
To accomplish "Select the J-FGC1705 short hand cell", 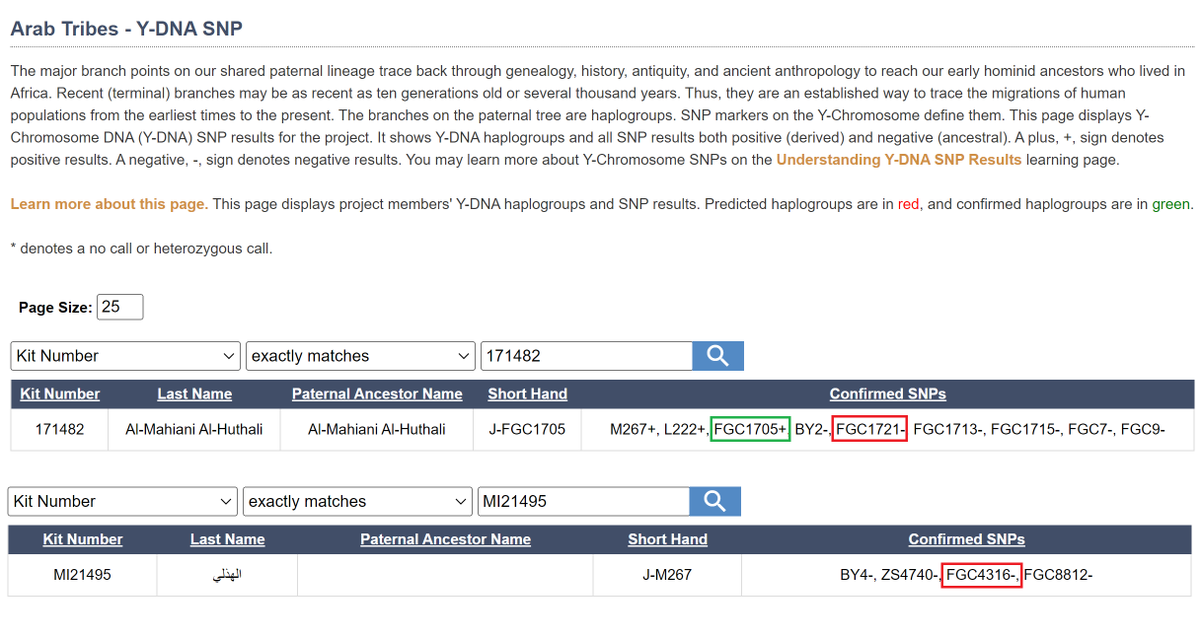I will [527, 430].
